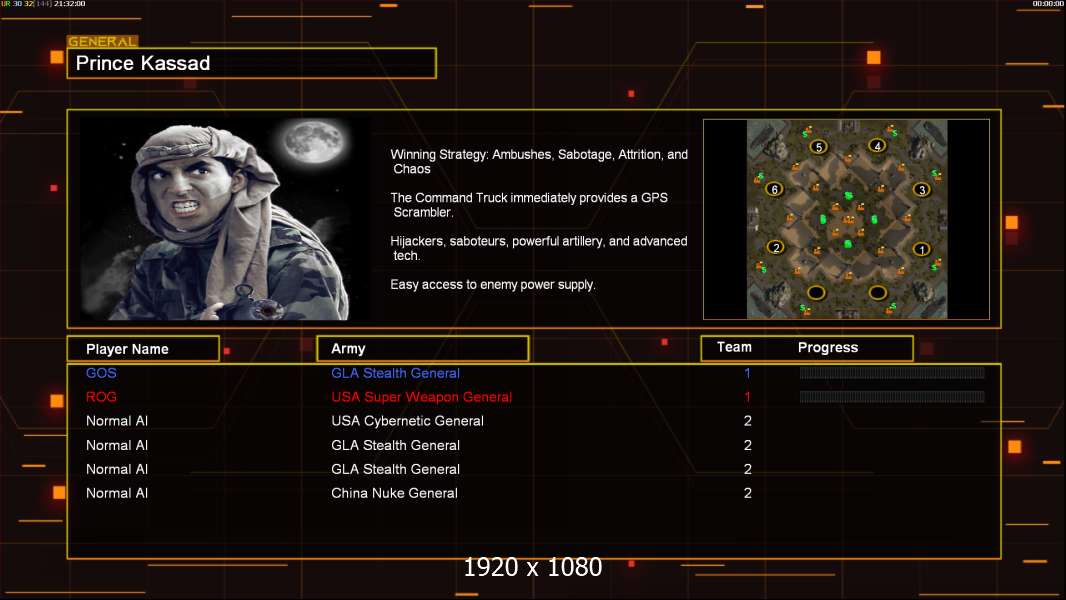The height and width of the screenshot is (600, 1066).
Task: Click the timer readout at top right
Action: (1048, 4)
